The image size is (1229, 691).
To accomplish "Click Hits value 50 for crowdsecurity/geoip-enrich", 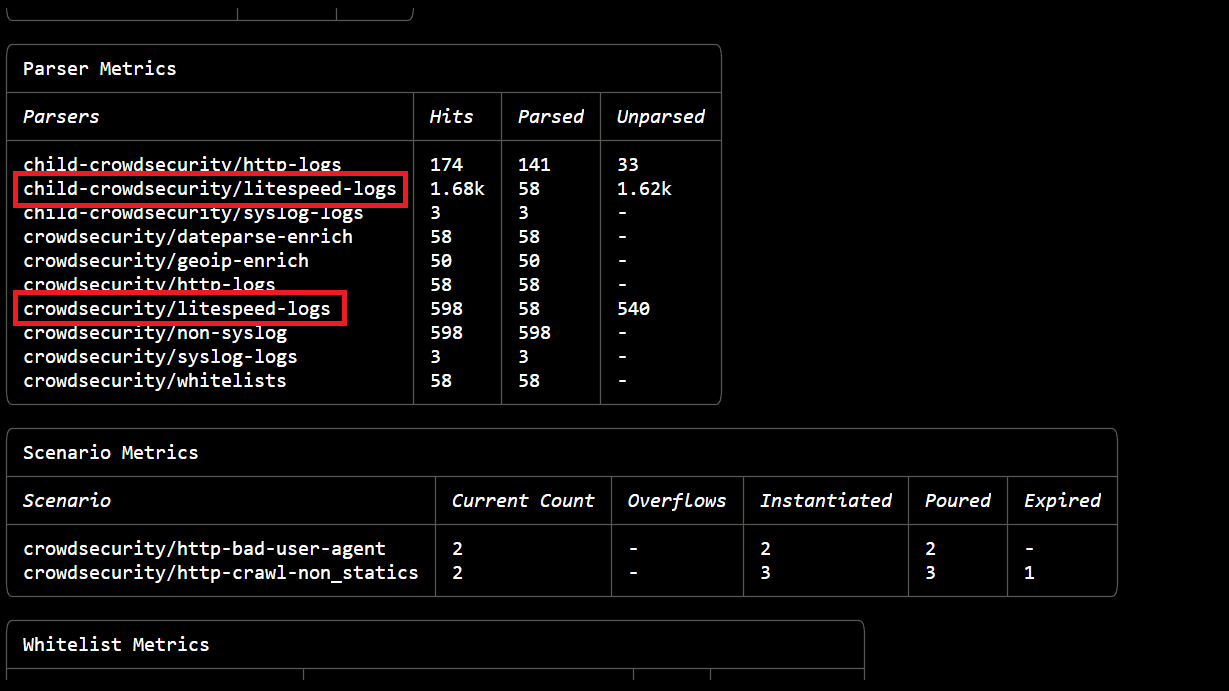I will pyautogui.click(x=441, y=261).
